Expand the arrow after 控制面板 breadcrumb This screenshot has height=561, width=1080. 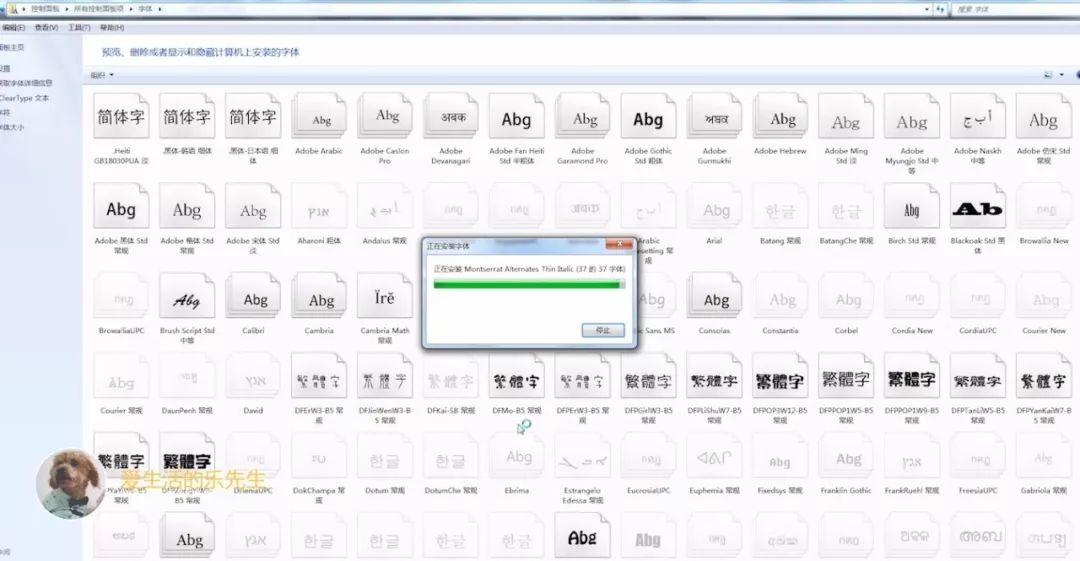tap(67, 9)
